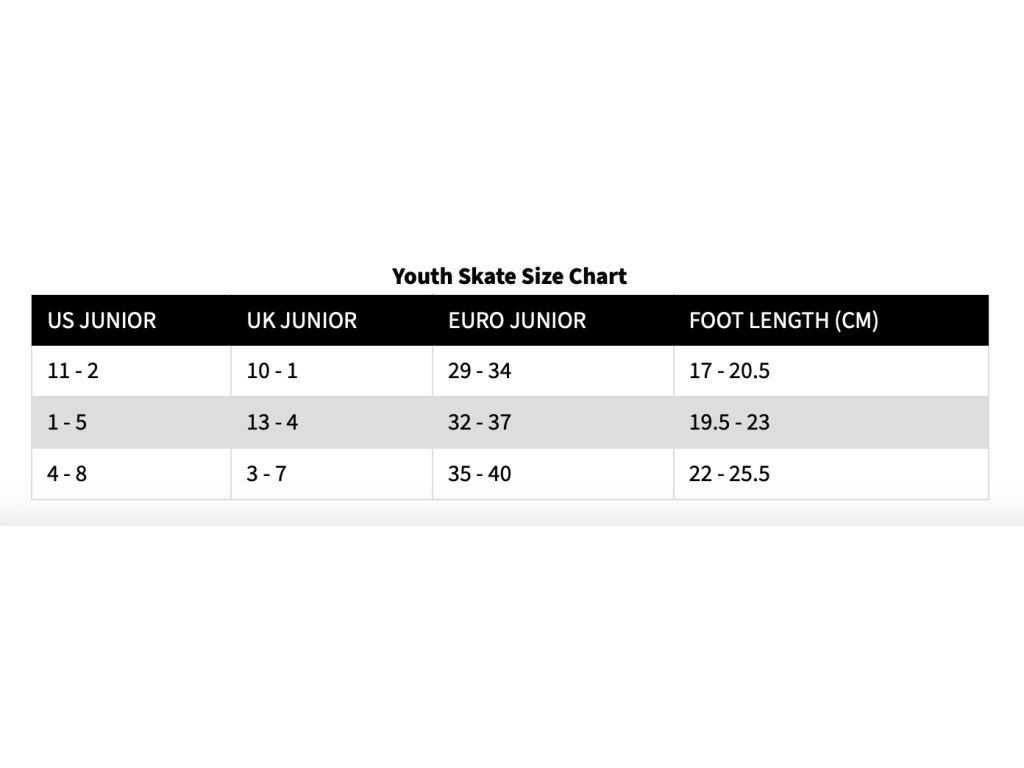Click the Youth Skate Size Chart title
The width and height of the screenshot is (1024, 768).
point(509,276)
